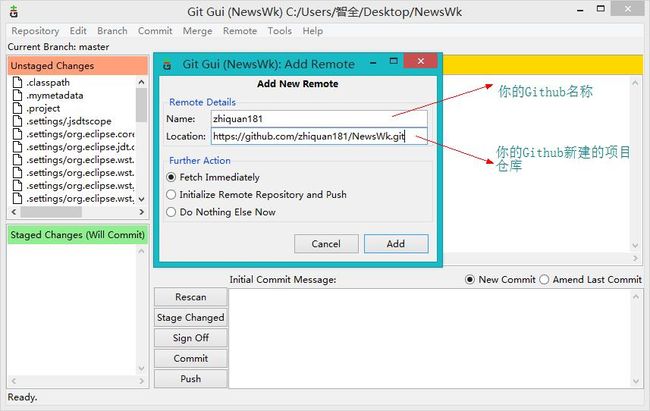The height and width of the screenshot is (411, 650).
Task: Click the file icon next to .project
Action: tap(17, 108)
